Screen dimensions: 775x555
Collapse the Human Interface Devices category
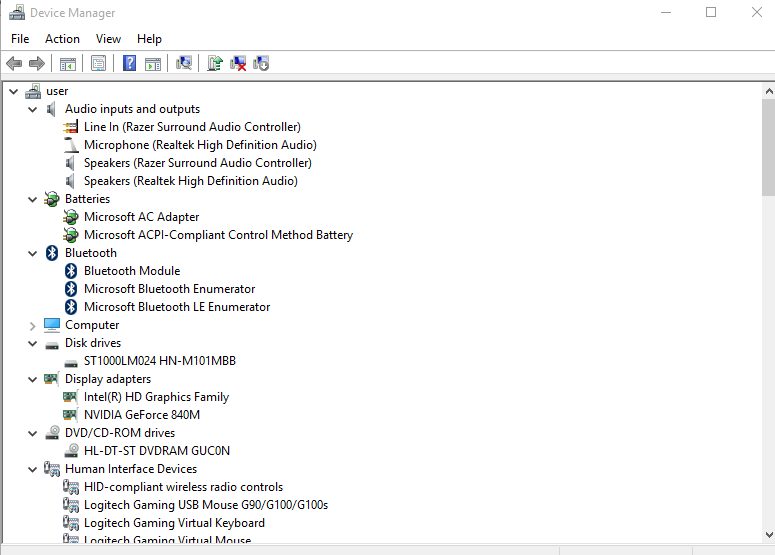33,470
